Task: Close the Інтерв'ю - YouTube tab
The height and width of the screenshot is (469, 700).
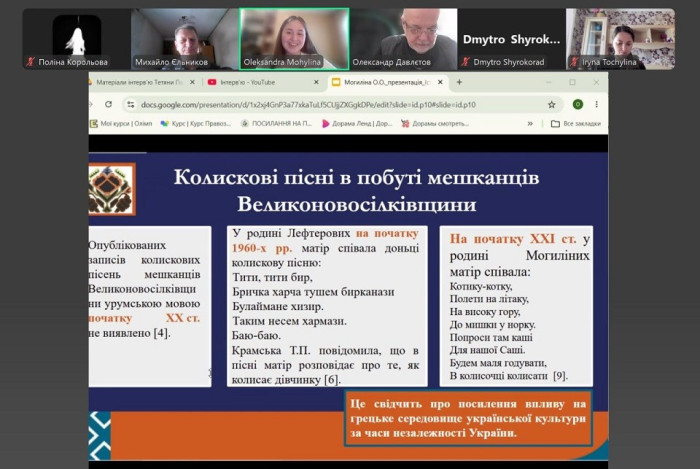Action: click(316, 82)
